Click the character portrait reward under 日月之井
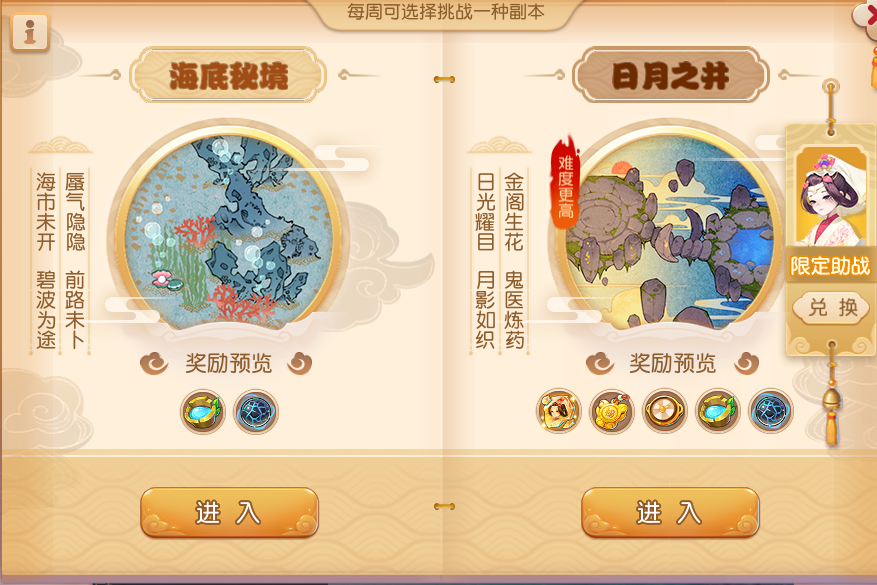Viewport: 877px width, 585px height. pyautogui.click(x=558, y=411)
